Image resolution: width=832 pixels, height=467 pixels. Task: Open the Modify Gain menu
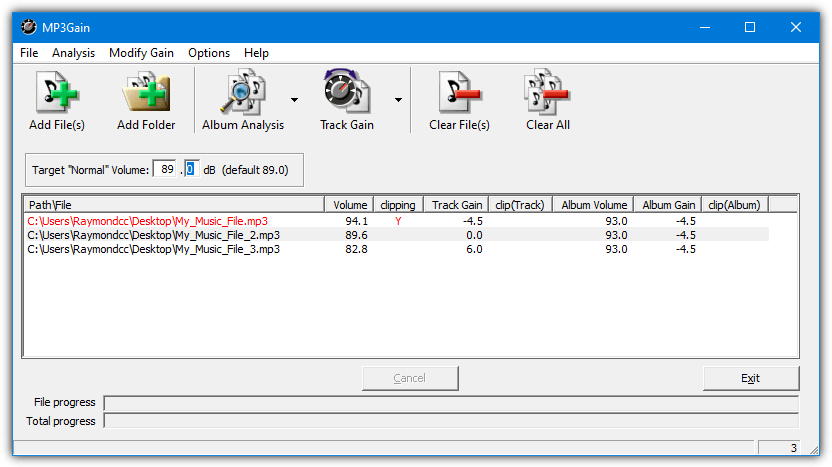point(141,53)
